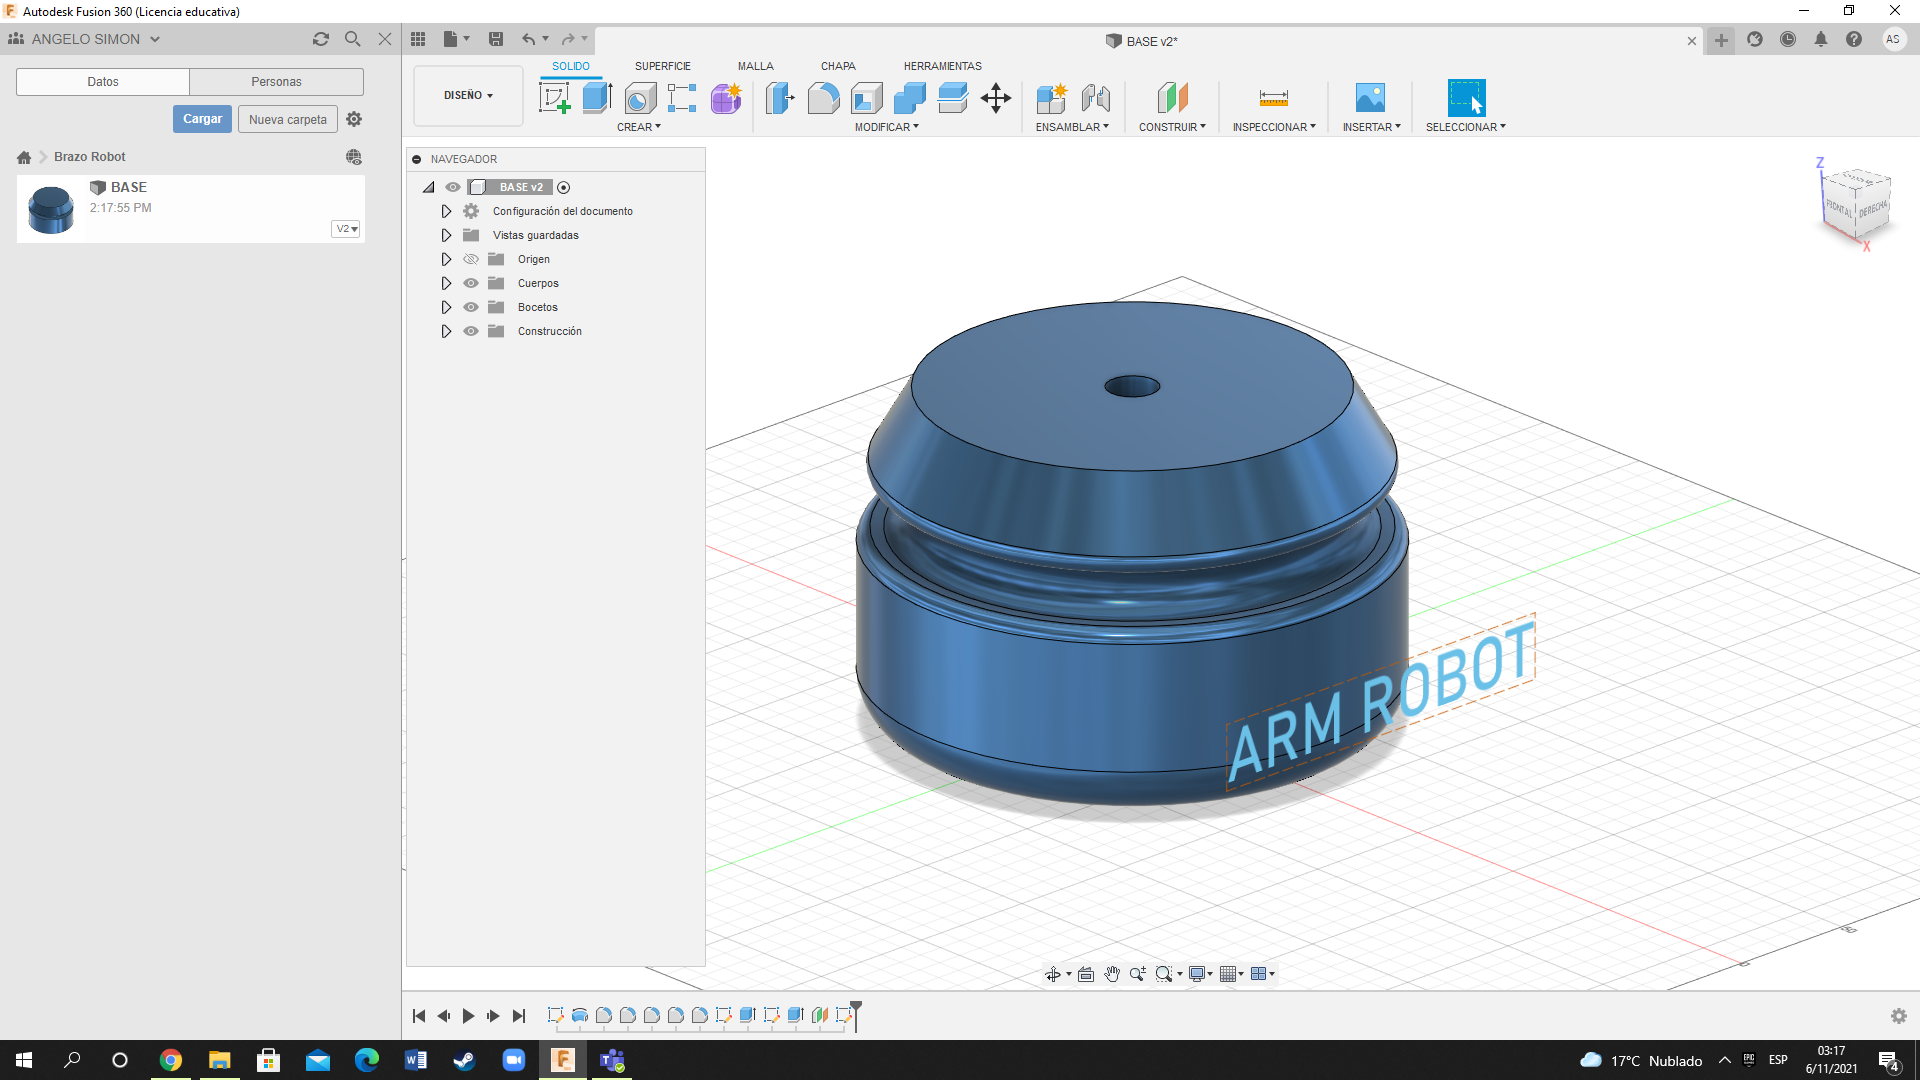The width and height of the screenshot is (1920, 1080).
Task: Click the Nueva carpeta button
Action: [288, 119]
